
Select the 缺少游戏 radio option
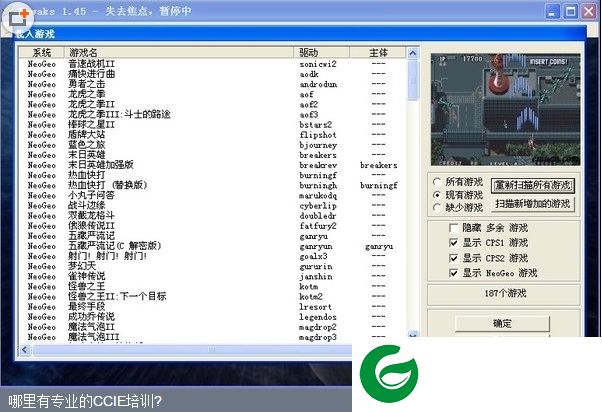coord(458,208)
